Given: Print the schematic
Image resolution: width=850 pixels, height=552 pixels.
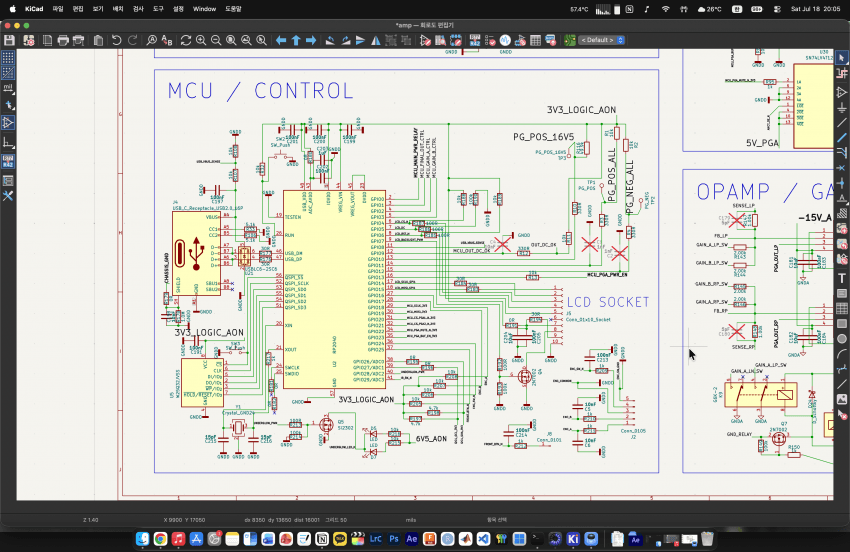Looking at the screenshot, I should (63, 40).
